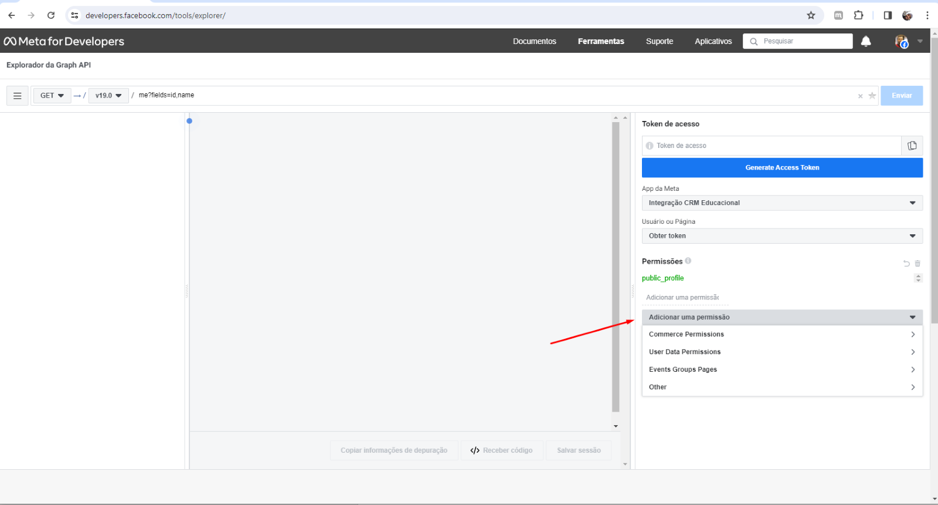Open the Documentos menu
This screenshot has height=505, width=938.
(x=534, y=41)
